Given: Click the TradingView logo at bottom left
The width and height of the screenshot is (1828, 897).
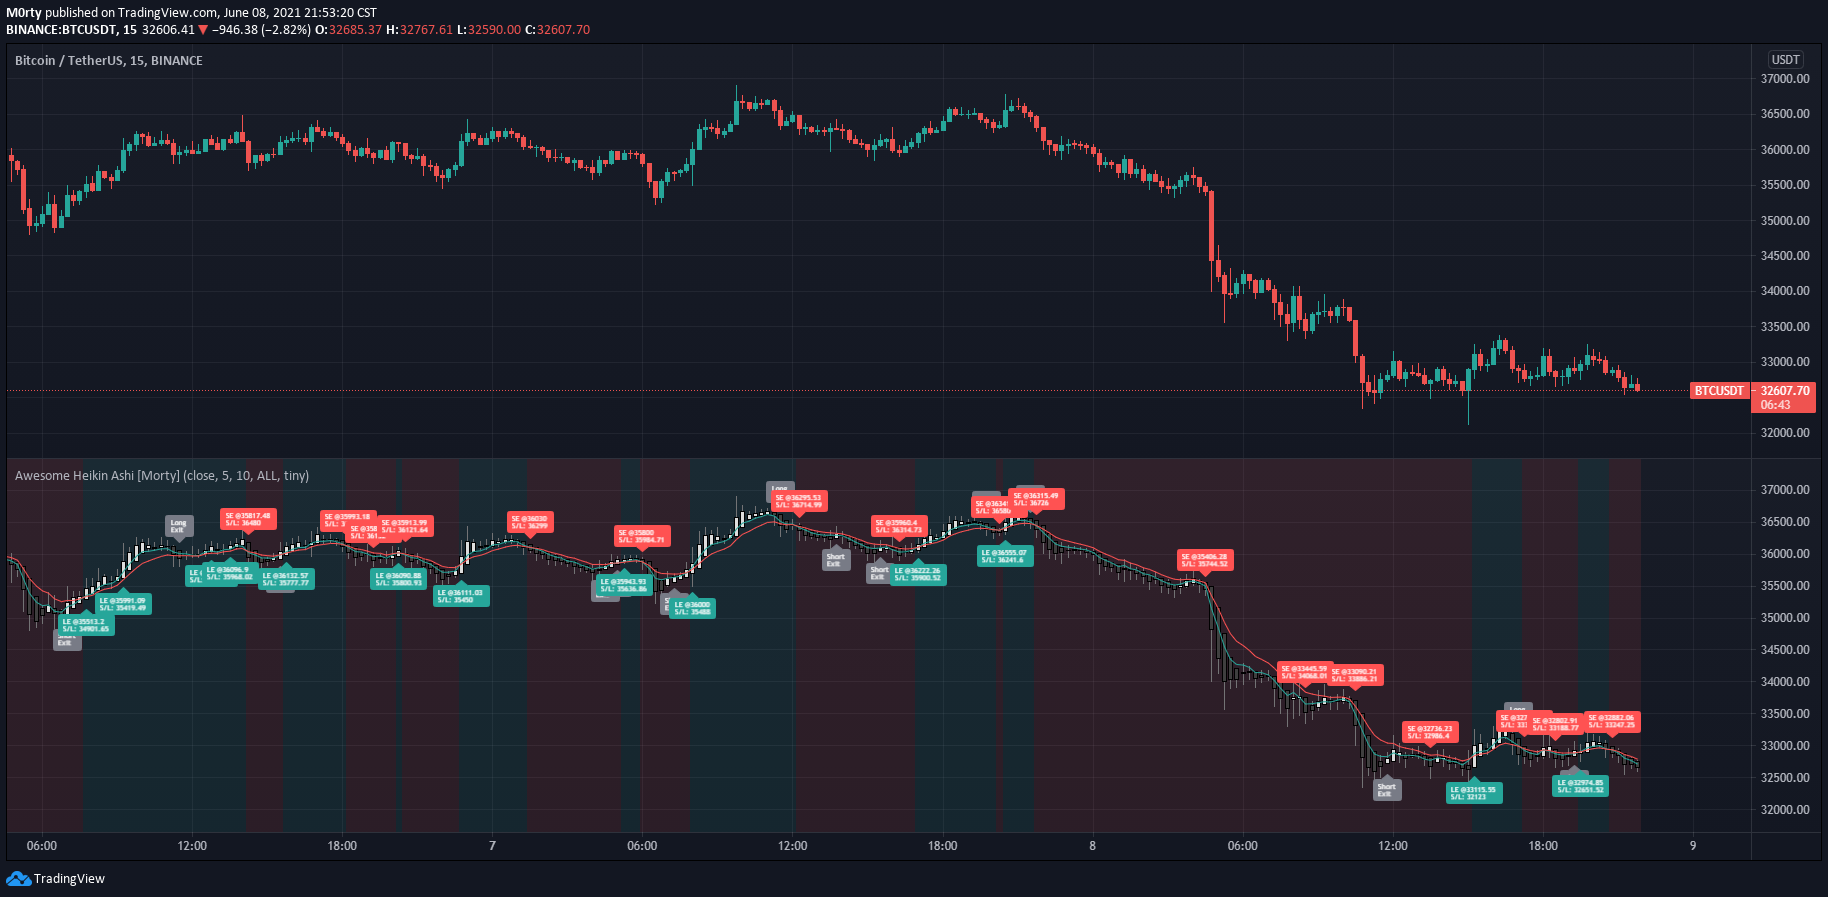Looking at the screenshot, I should pos(55,878).
